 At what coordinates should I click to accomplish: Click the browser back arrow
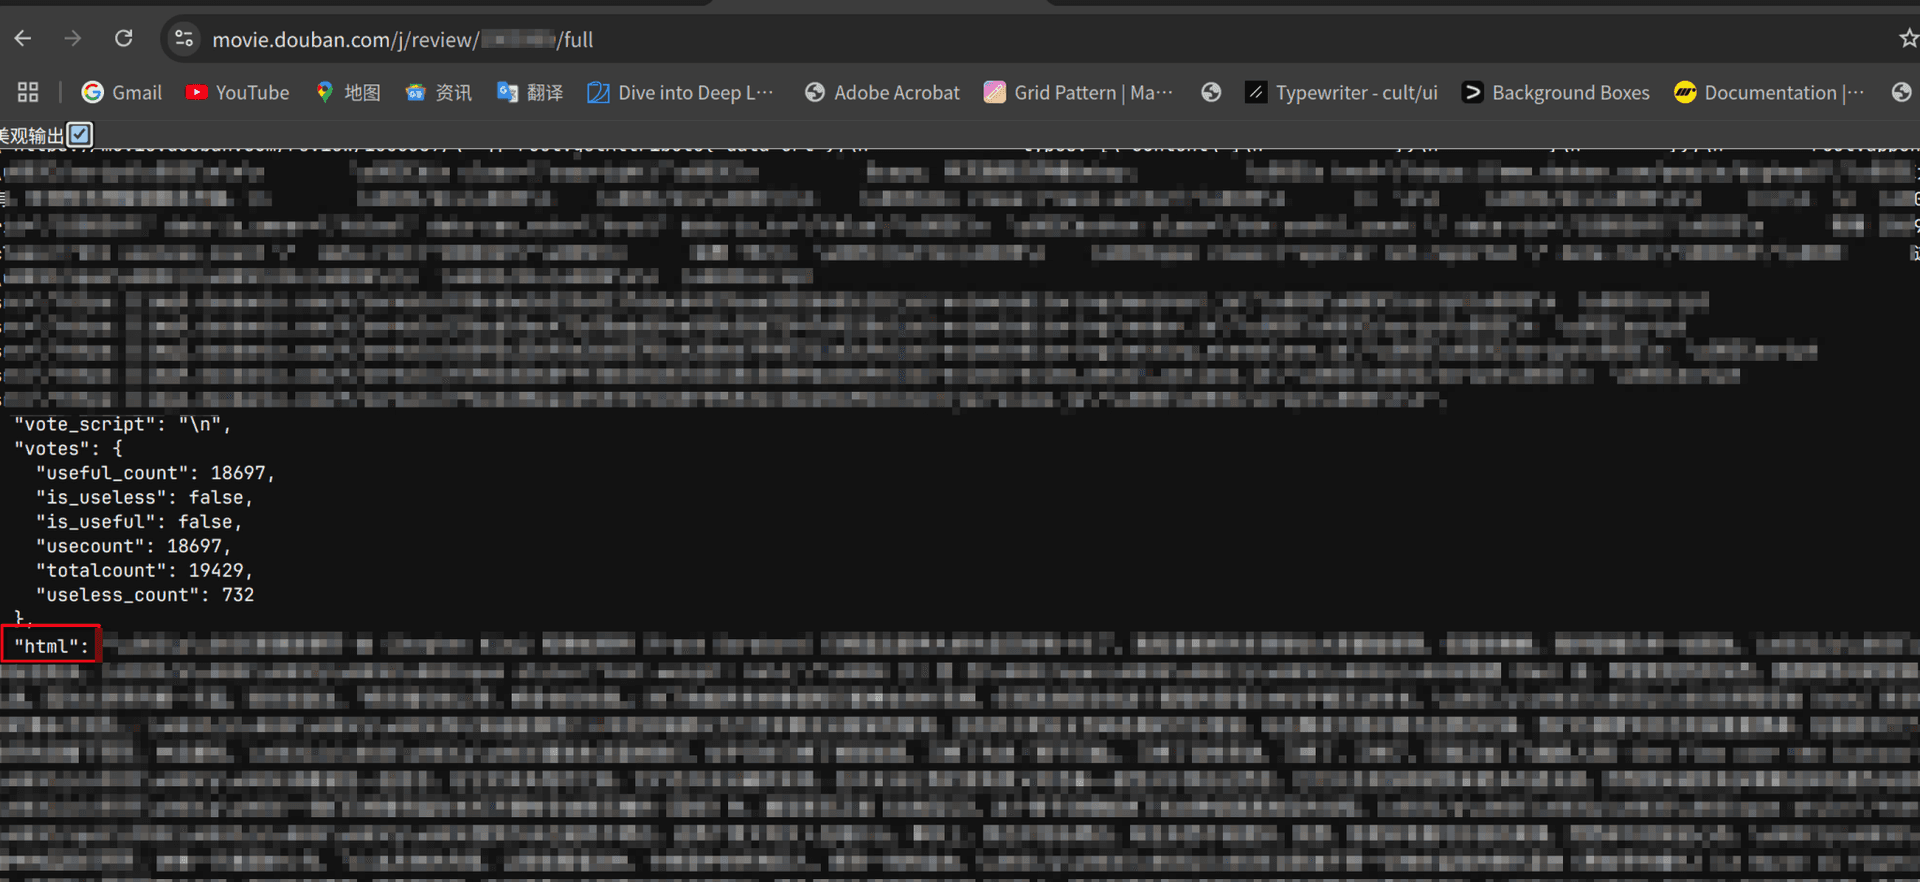(23, 39)
